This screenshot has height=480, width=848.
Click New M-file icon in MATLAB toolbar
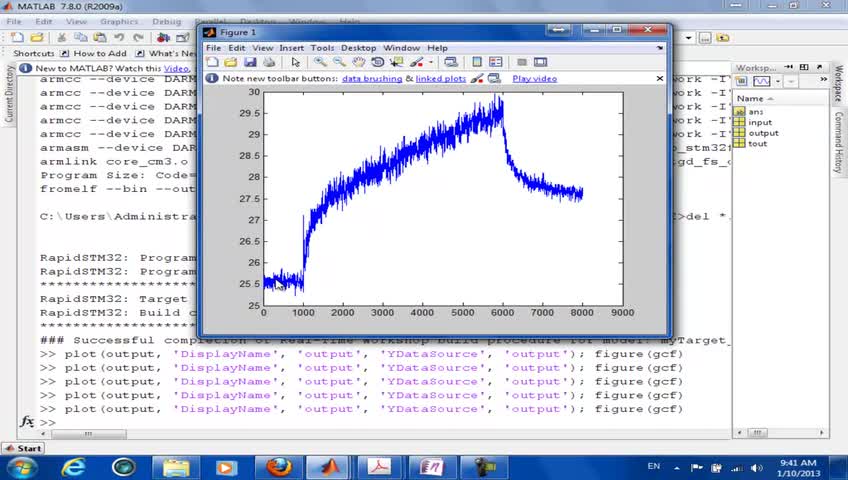(17, 38)
